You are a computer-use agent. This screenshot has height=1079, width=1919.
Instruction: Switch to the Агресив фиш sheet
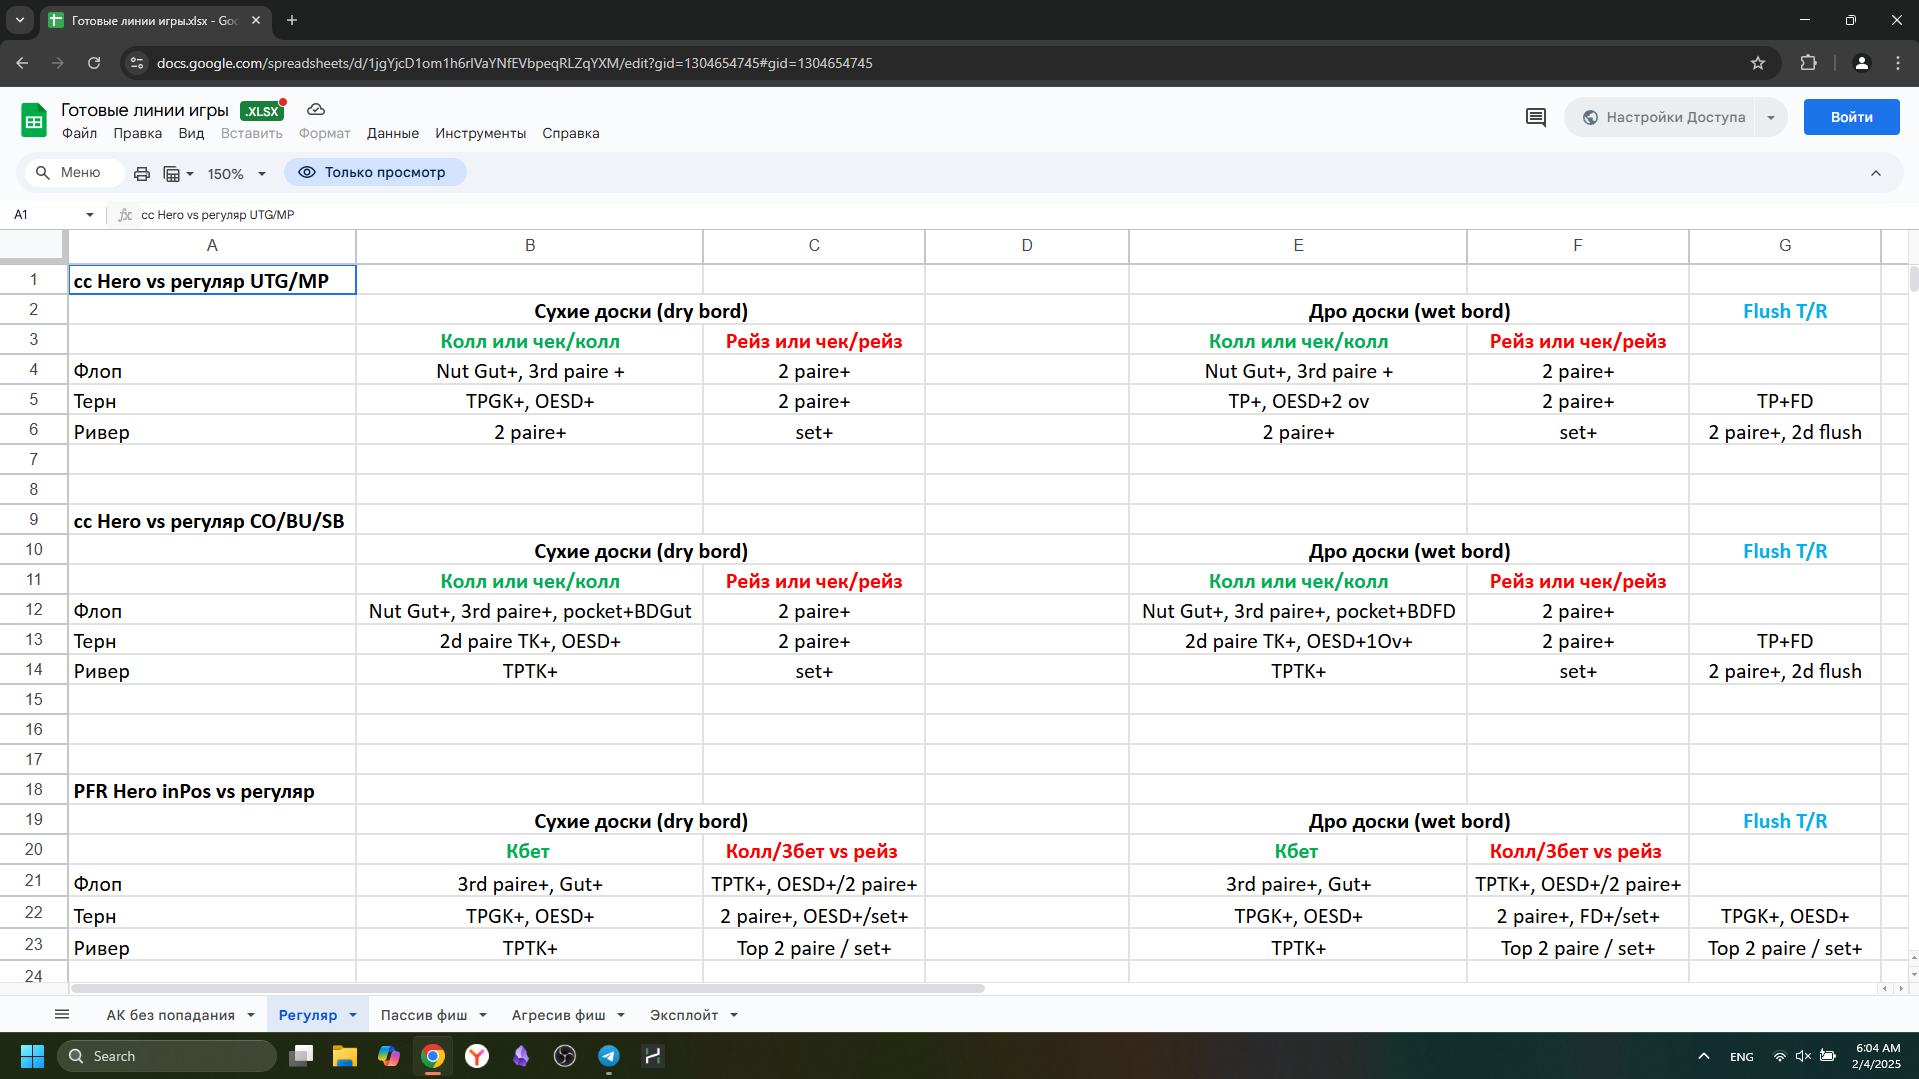point(558,1015)
